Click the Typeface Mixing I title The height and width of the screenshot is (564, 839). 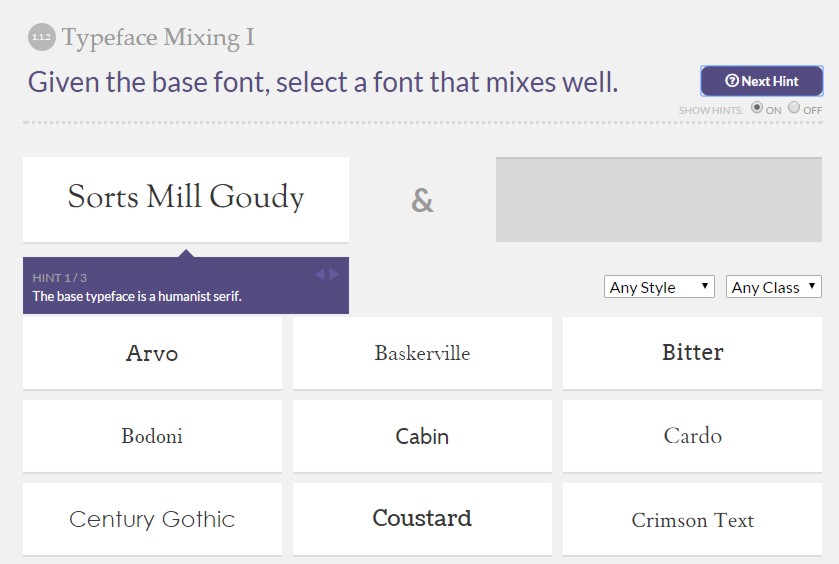tap(158, 37)
